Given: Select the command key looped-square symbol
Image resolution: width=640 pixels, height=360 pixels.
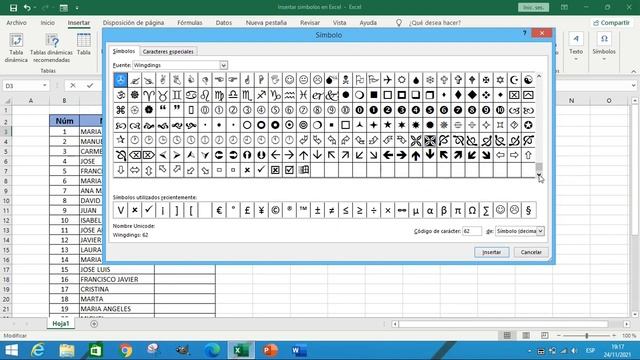Looking at the screenshot, I should click(120, 110).
